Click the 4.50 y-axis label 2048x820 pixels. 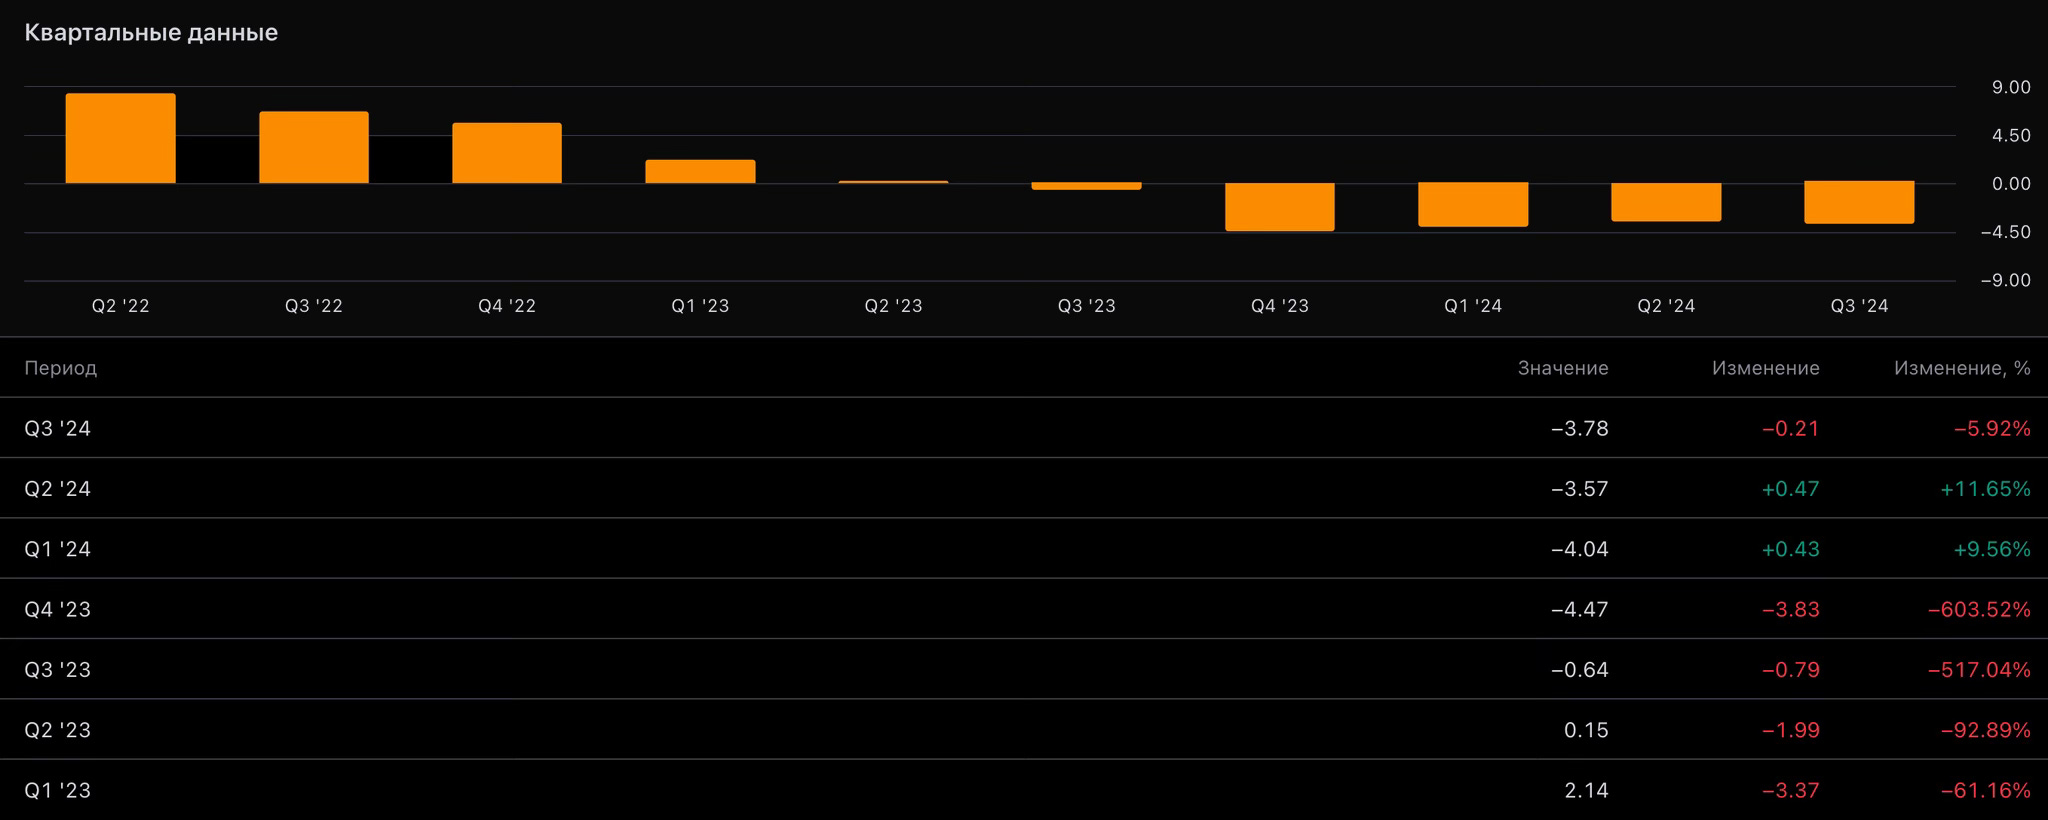(x=2011, y=135)
